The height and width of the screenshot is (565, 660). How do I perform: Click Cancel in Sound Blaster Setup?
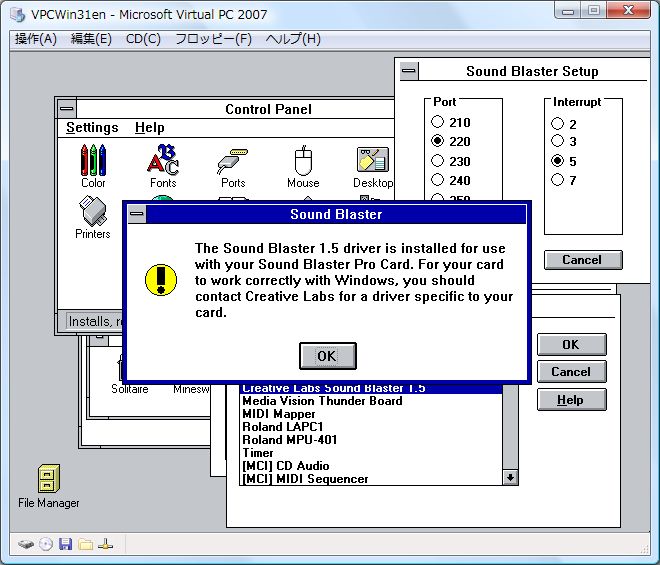click(583, 260)
